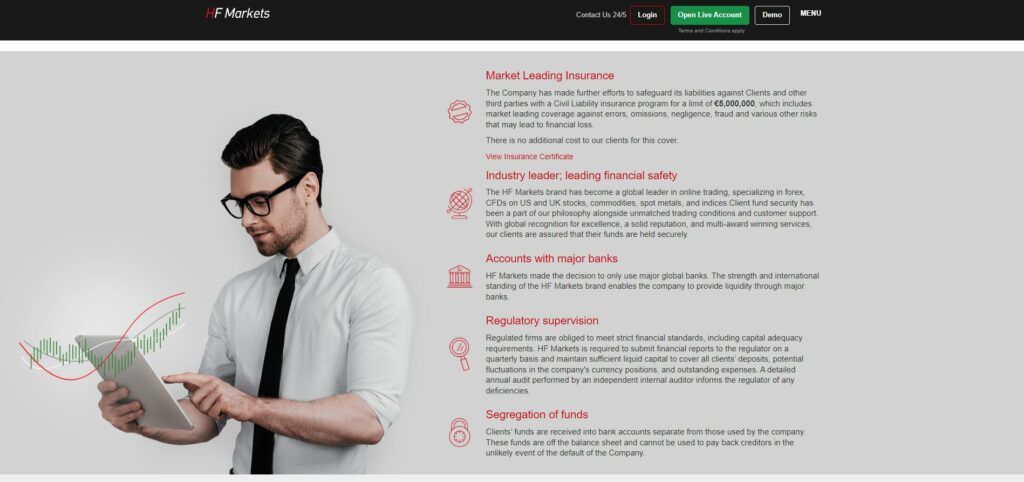Click Accounts with major banks heading
1024x482 pixels.
pos(551,259)
